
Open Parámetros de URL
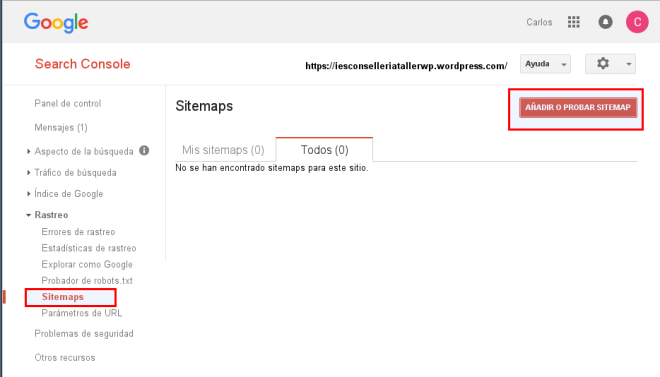[x=82, y=313]
